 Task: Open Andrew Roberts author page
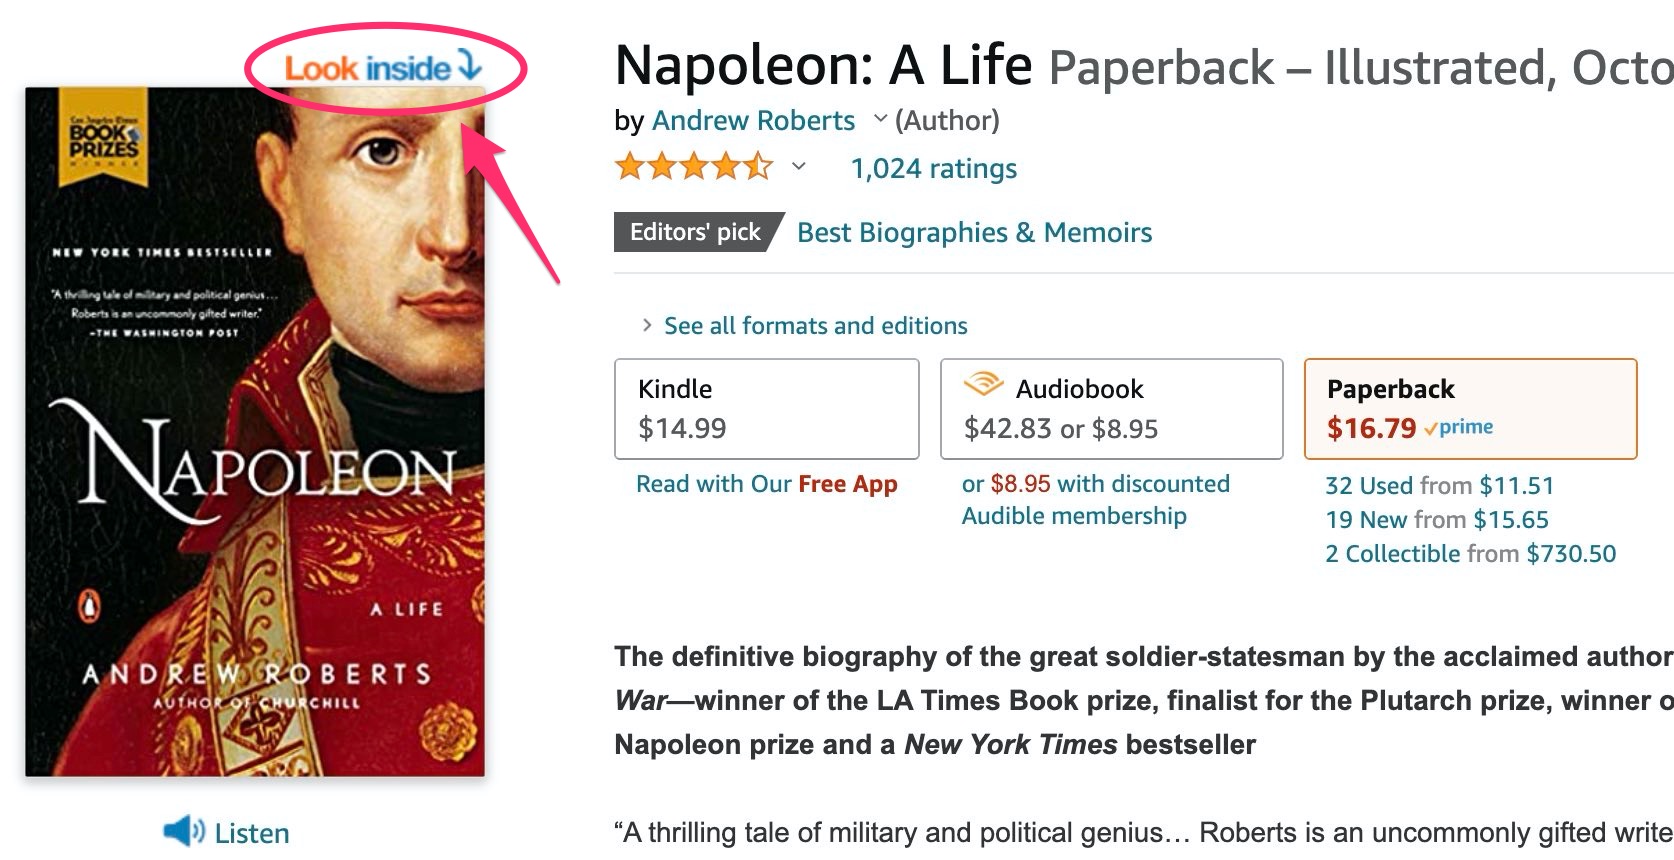pos(753,121)
